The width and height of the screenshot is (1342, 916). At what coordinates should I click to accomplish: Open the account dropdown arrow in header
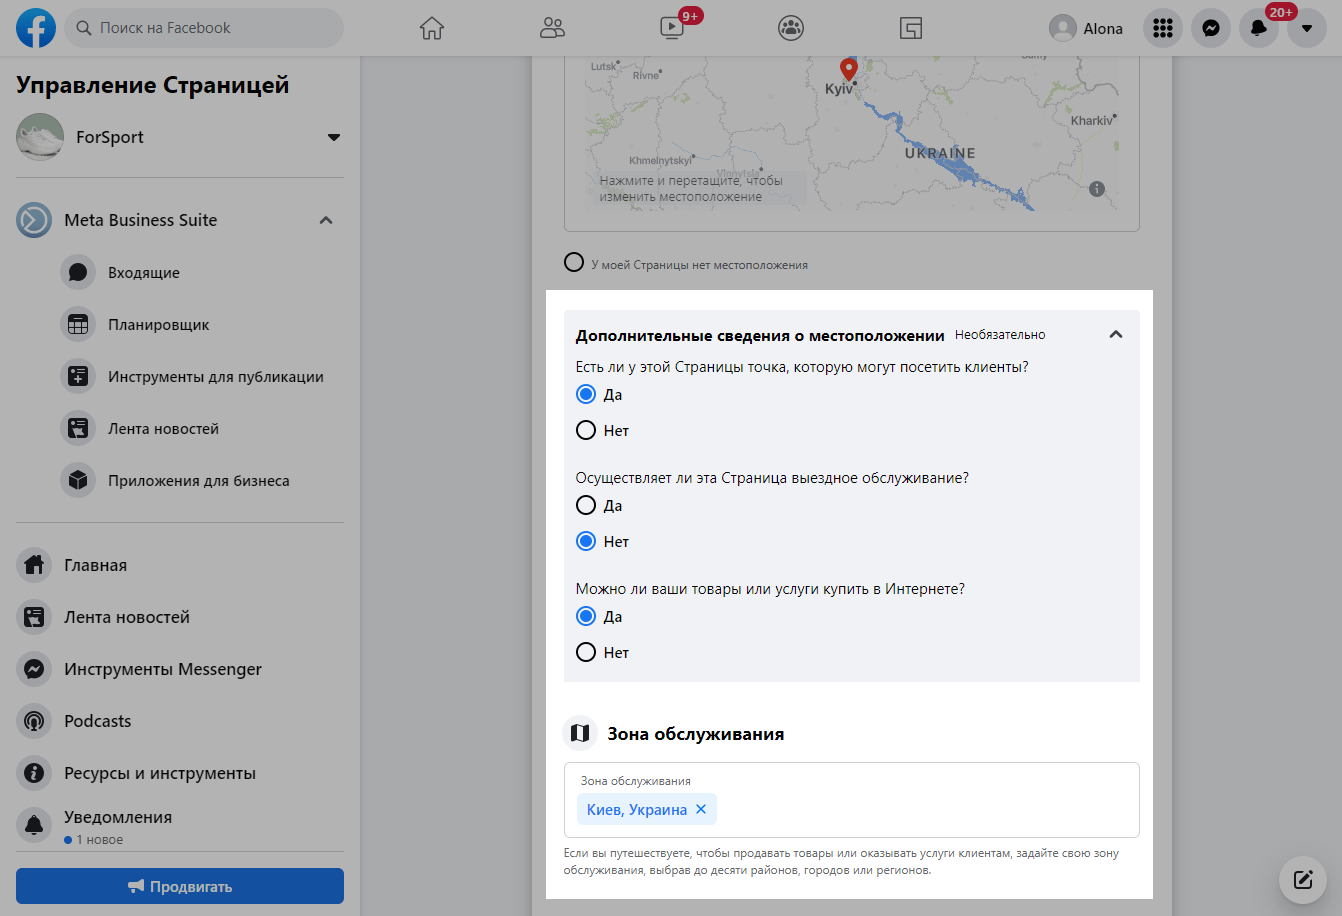[x=1306, y=28]
